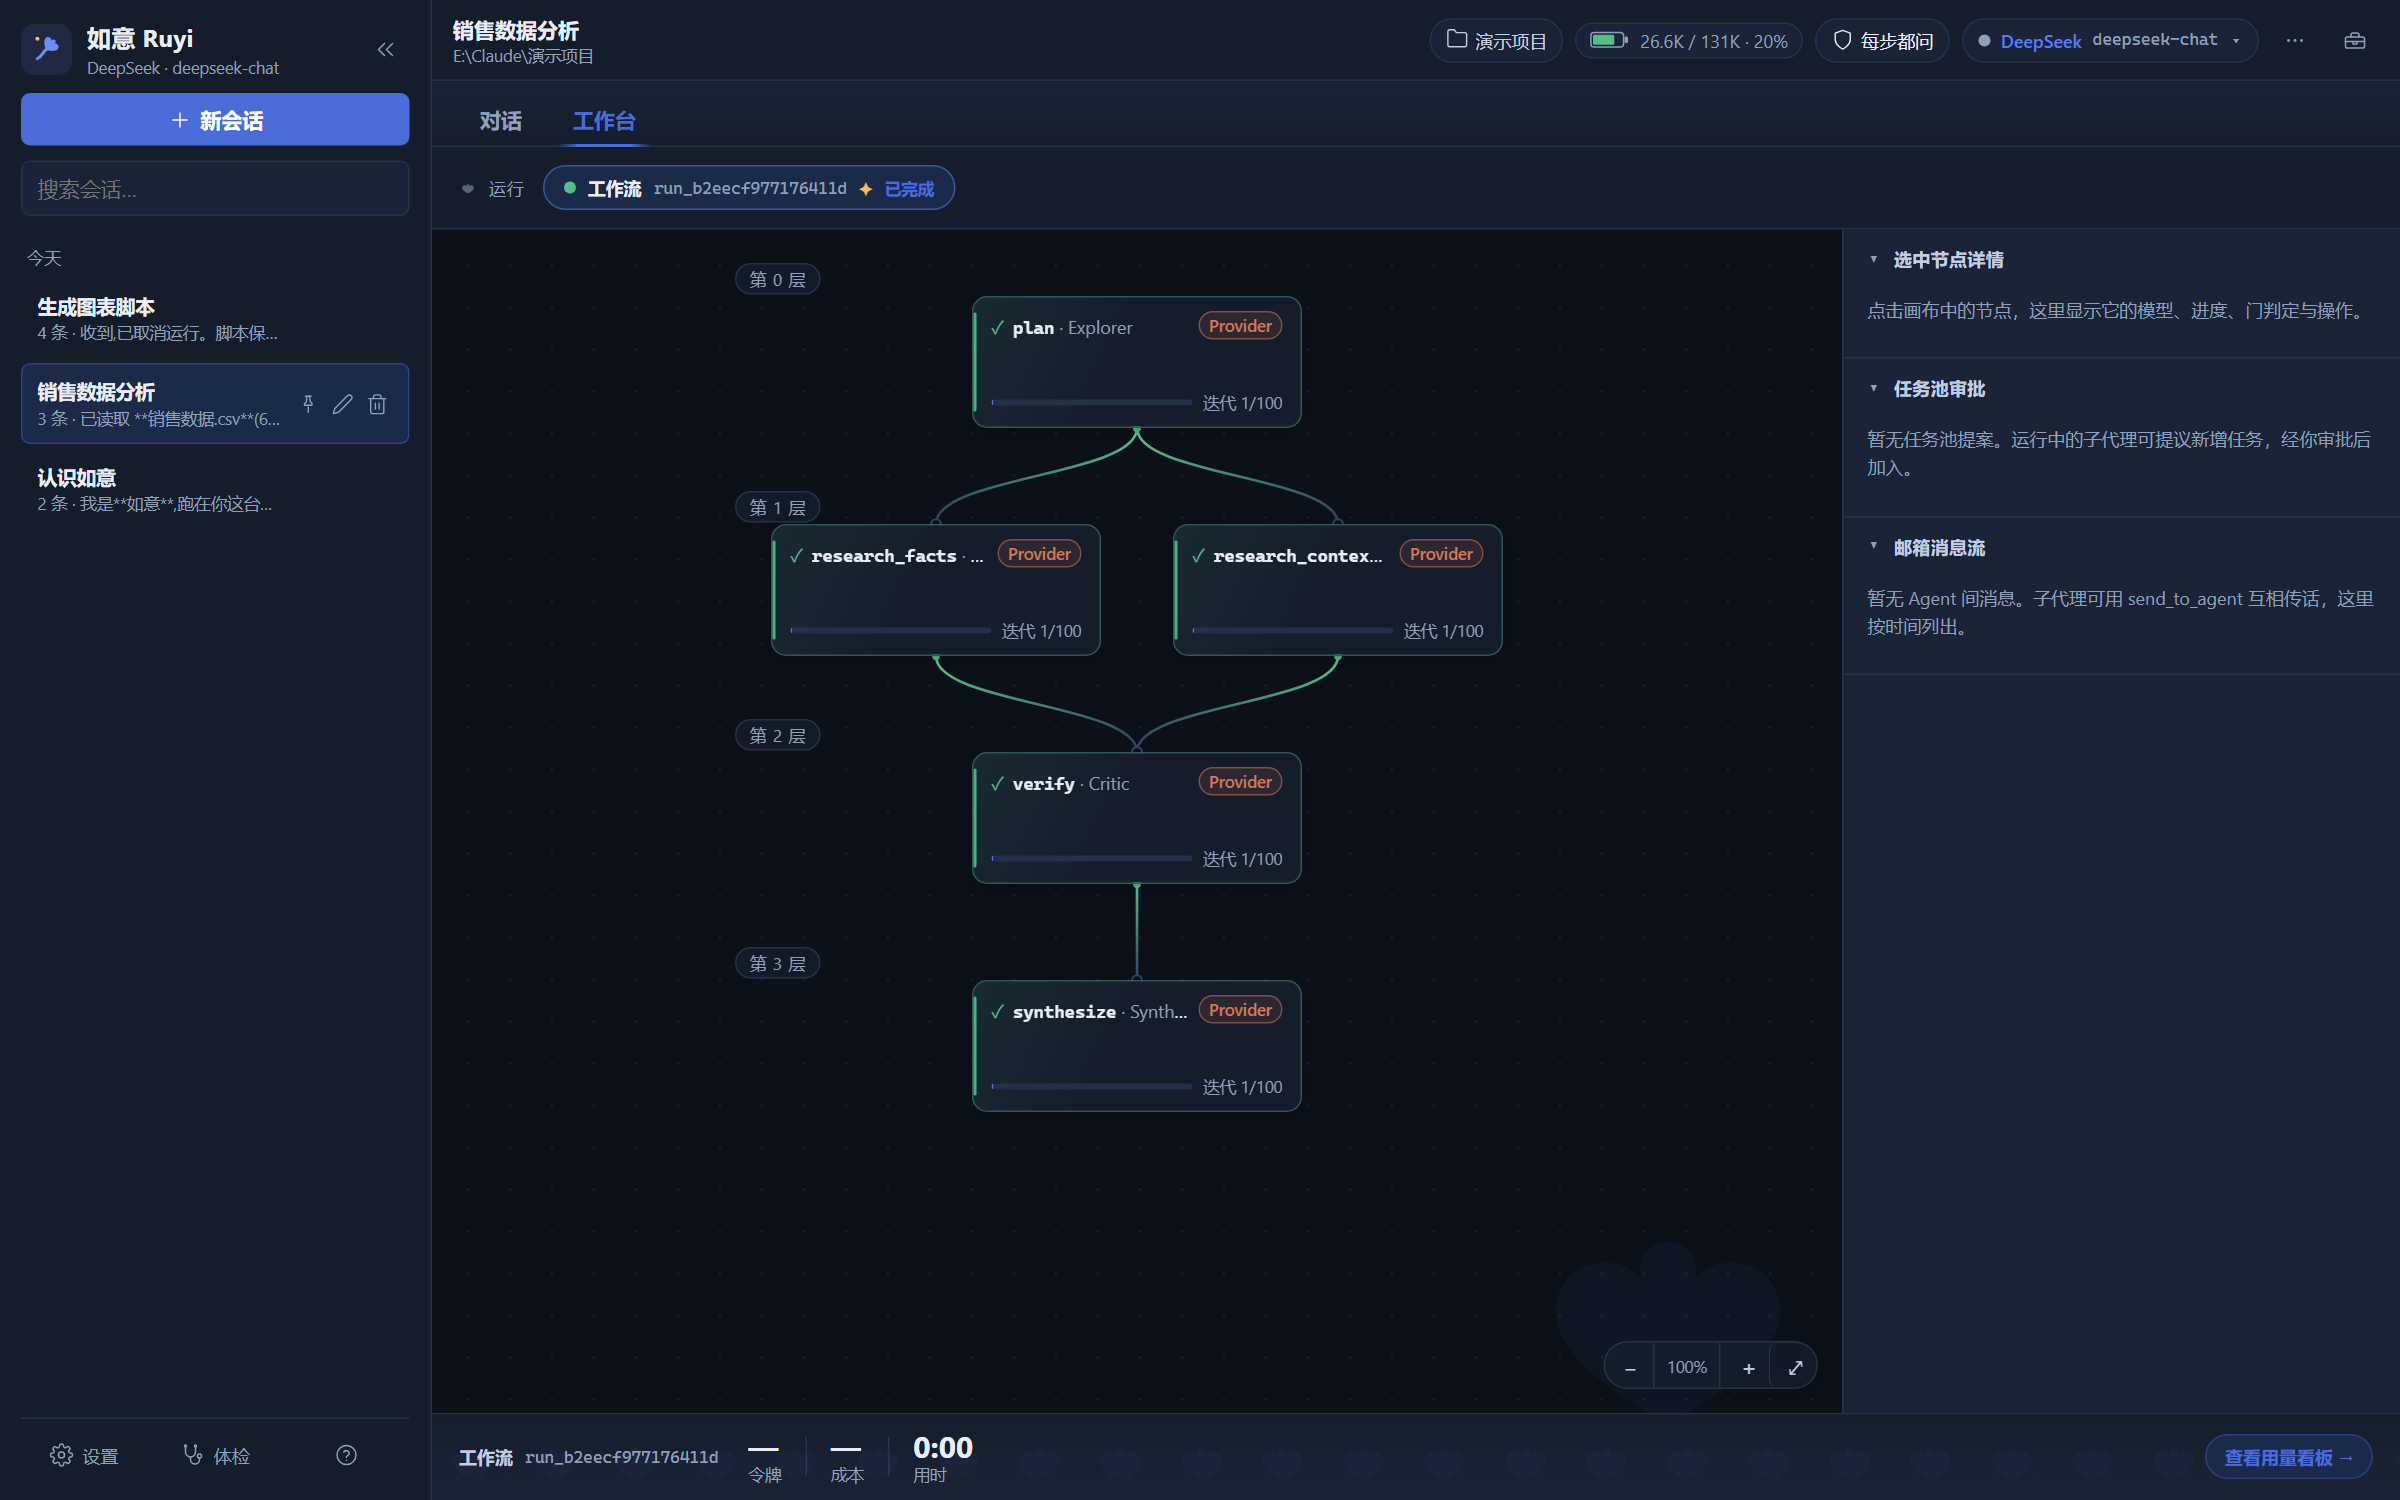Select the research_contex... node
The image size is (2400, 1500).
[1338, 590]
